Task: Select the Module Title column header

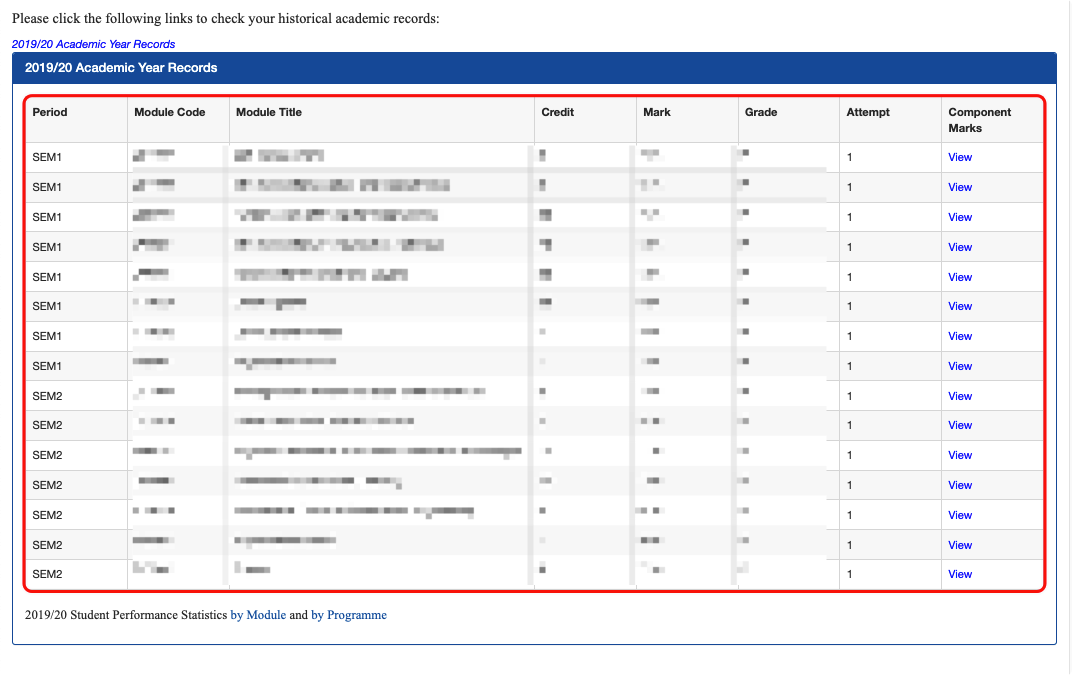Action: (x=268, y=112)
